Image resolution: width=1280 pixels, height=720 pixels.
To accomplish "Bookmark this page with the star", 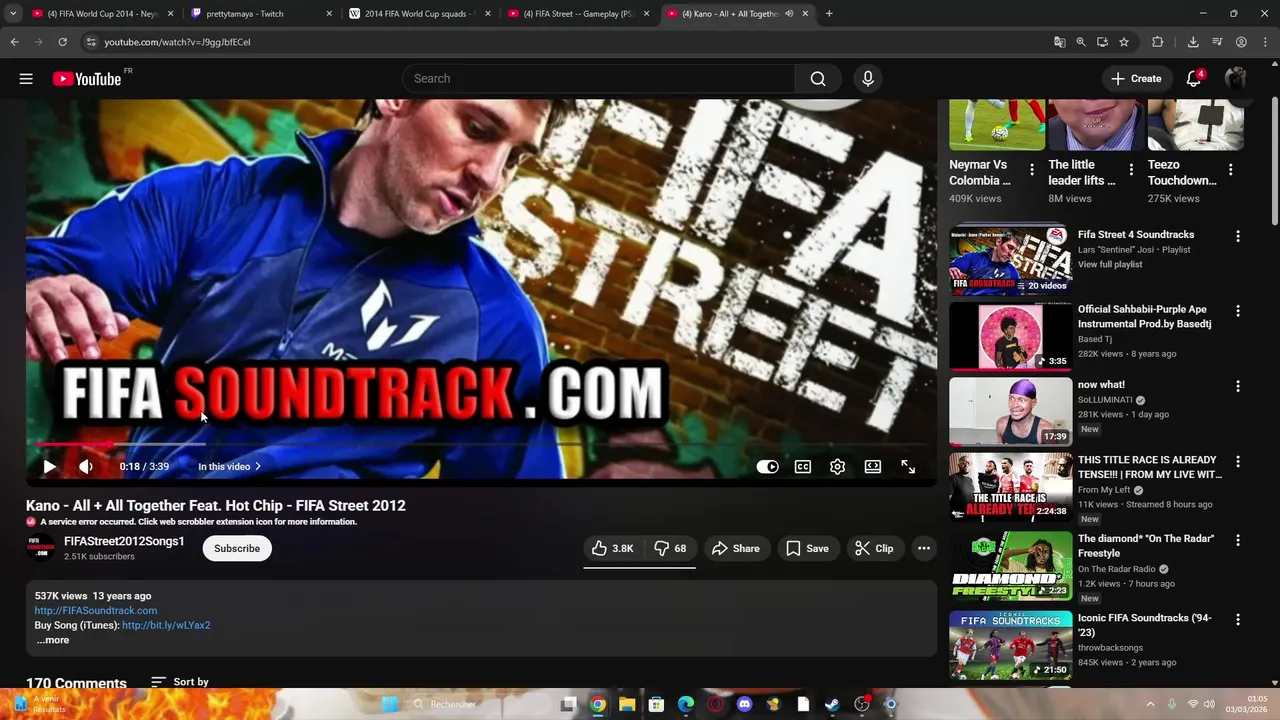I will 1124,42.
